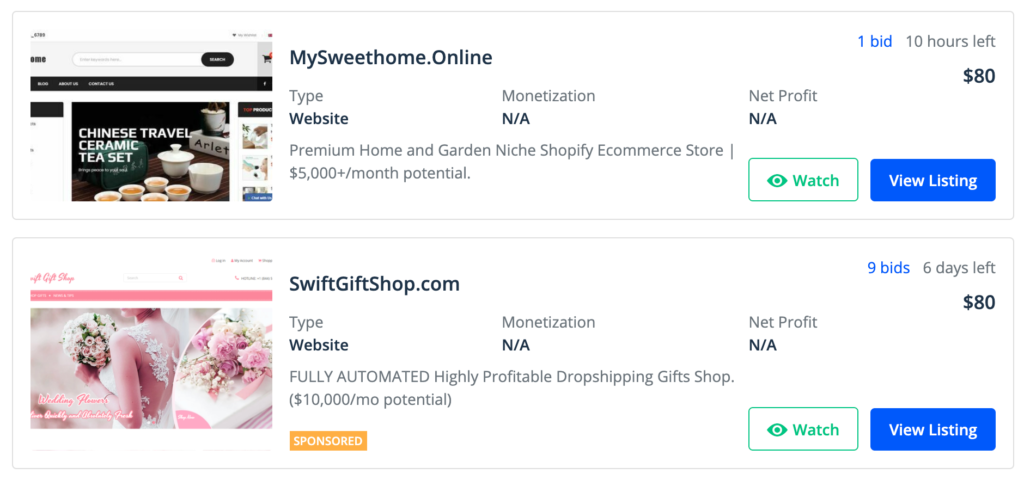Click the '1 bid' link
This screenshot has height=480, width=1024.
point(874,42)
